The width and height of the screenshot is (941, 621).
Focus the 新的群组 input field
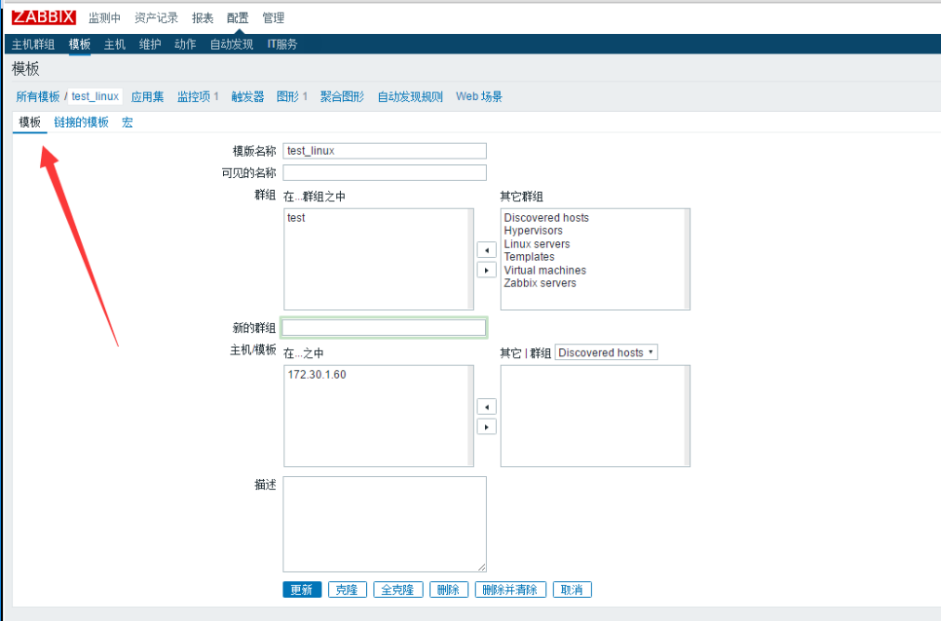coord(384,328)
